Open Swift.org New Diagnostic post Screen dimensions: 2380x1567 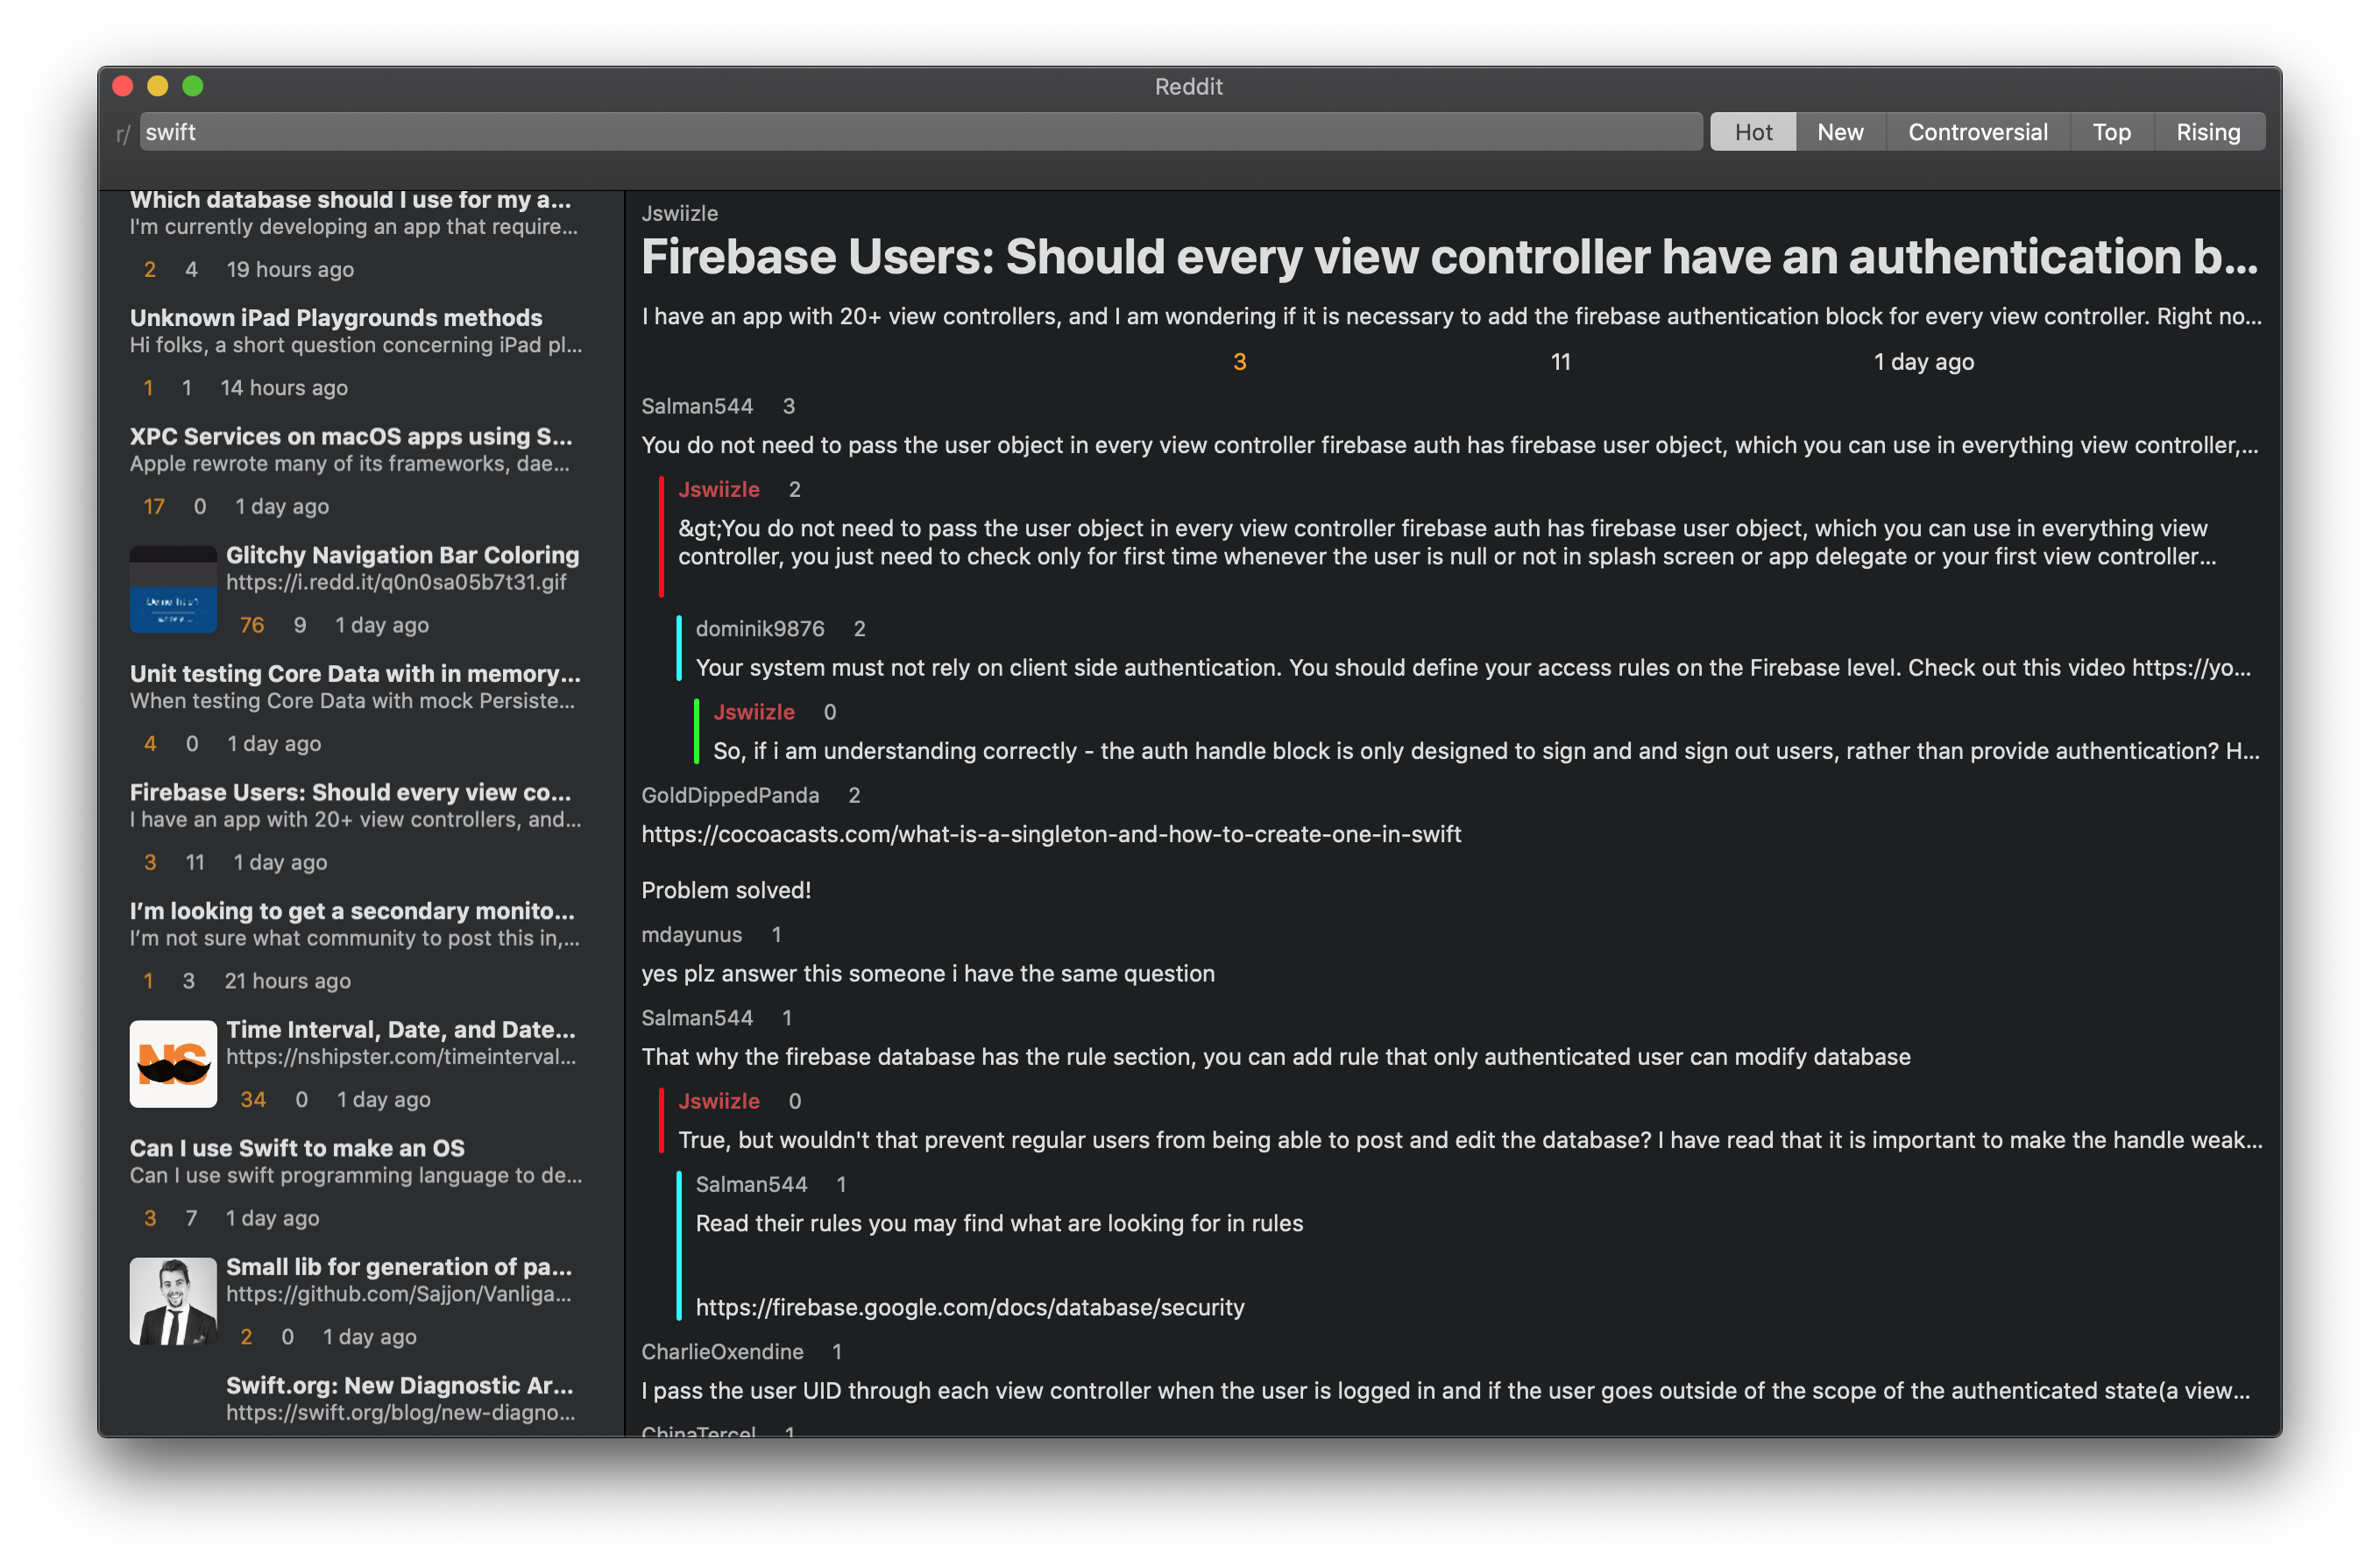[x=399, y=1385]
